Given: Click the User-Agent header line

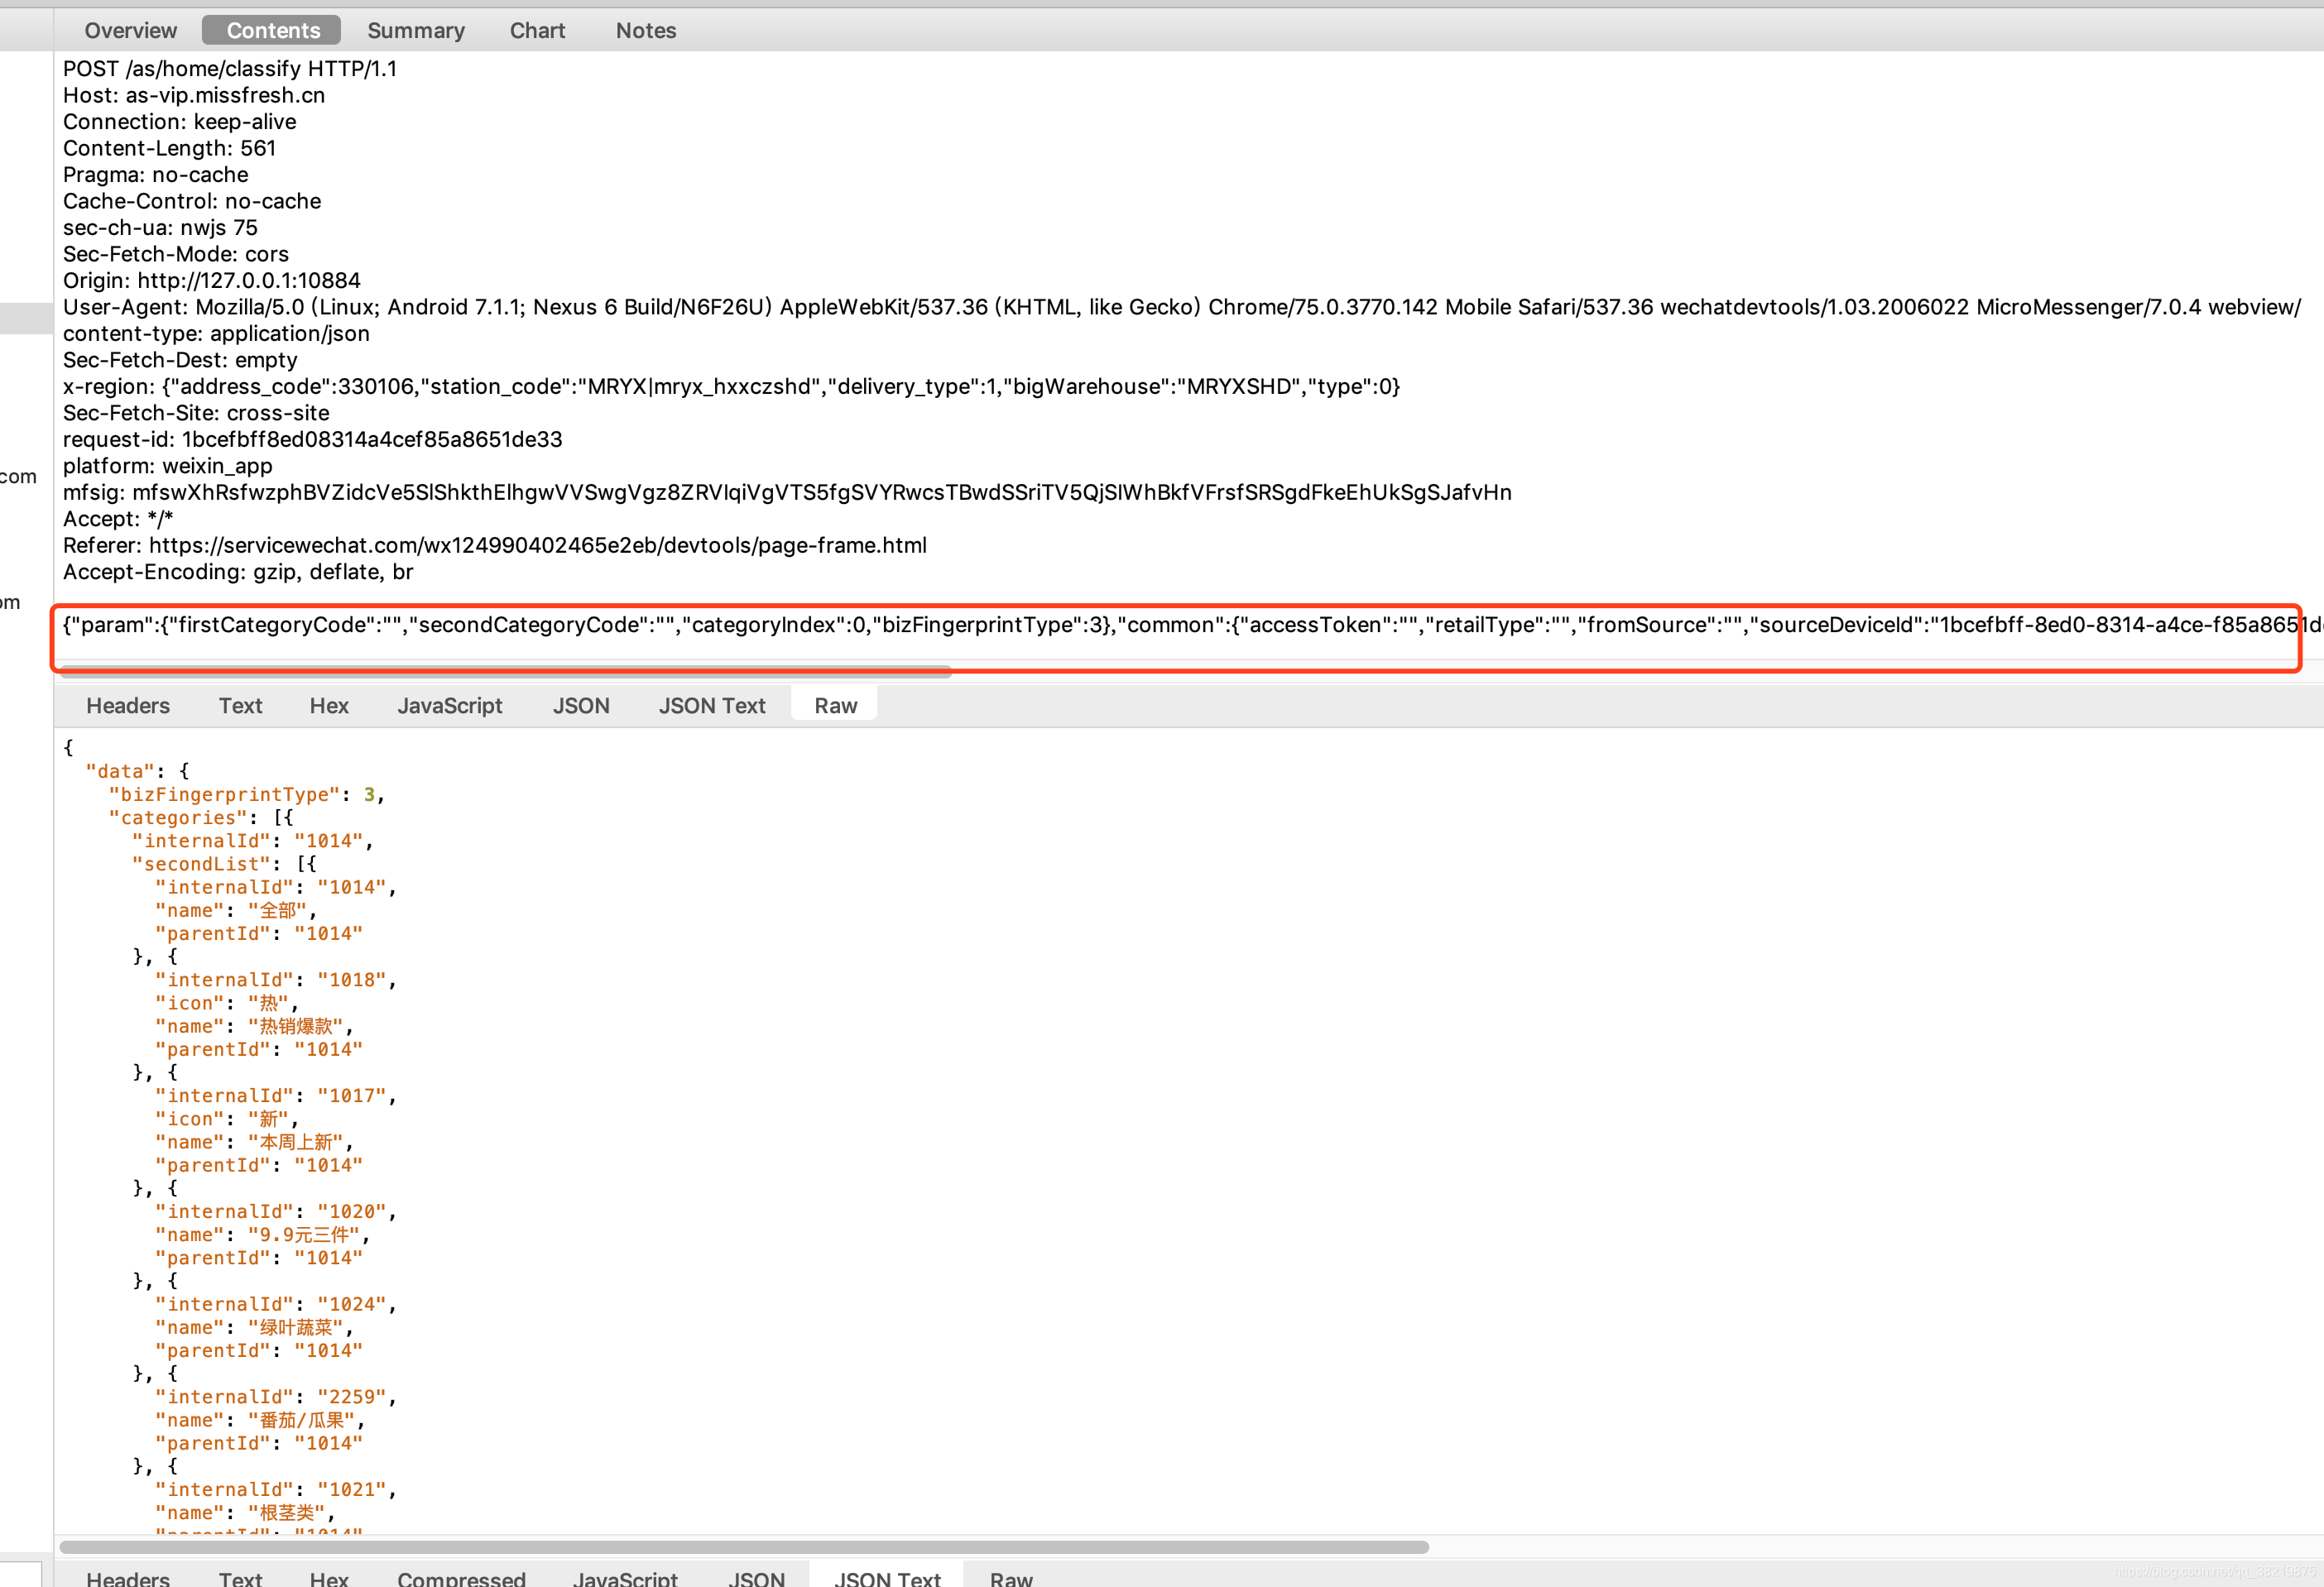Looking at the screenshot, I should [x=1182, y=307].
